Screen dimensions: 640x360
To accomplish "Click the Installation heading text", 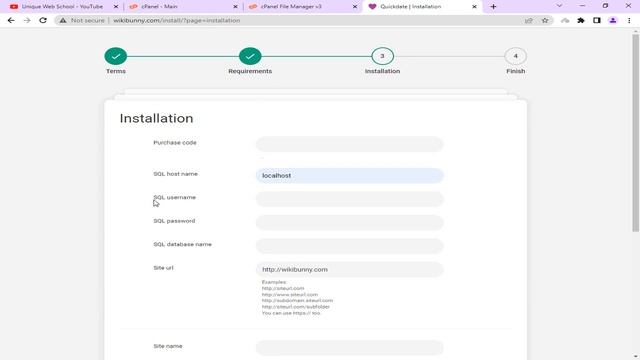I will pyautogui.click(x=156, y=118).
